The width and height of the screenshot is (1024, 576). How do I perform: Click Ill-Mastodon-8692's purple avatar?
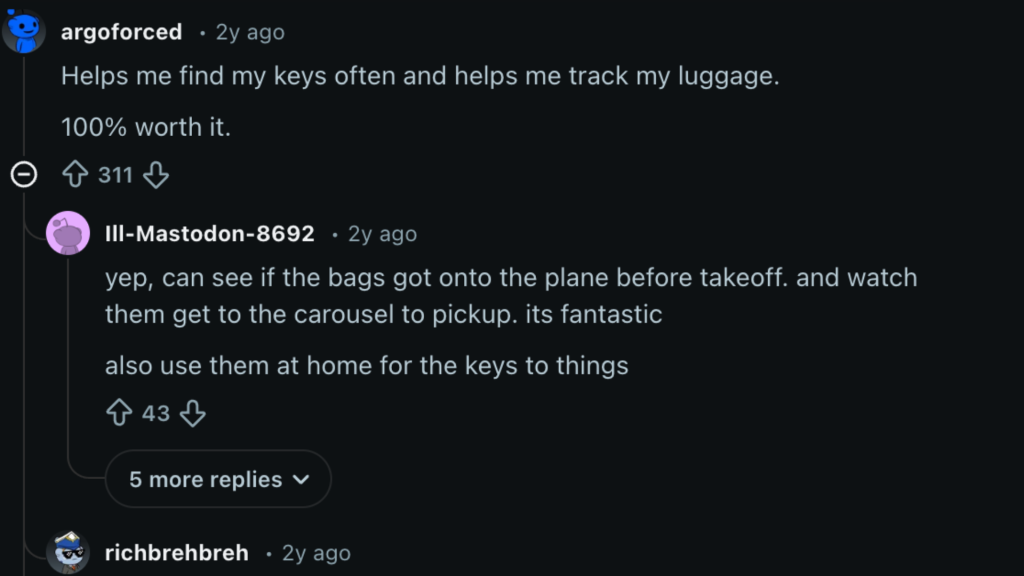(66, 233)
